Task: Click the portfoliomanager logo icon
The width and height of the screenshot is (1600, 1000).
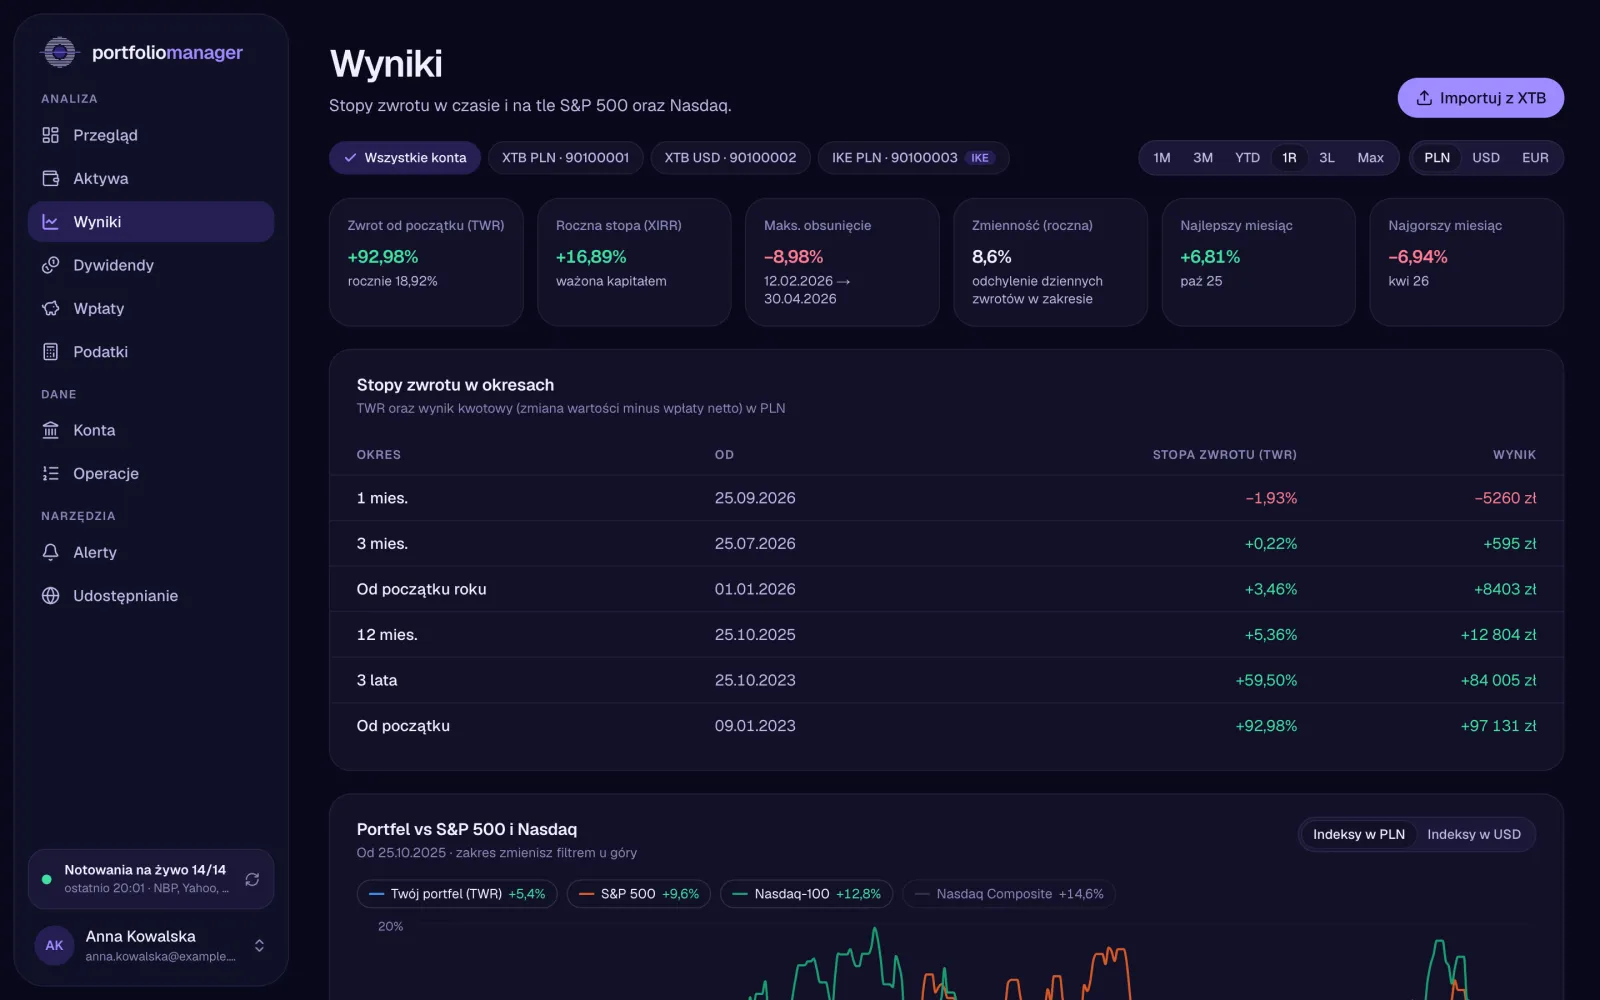Action: coord(60,52)
